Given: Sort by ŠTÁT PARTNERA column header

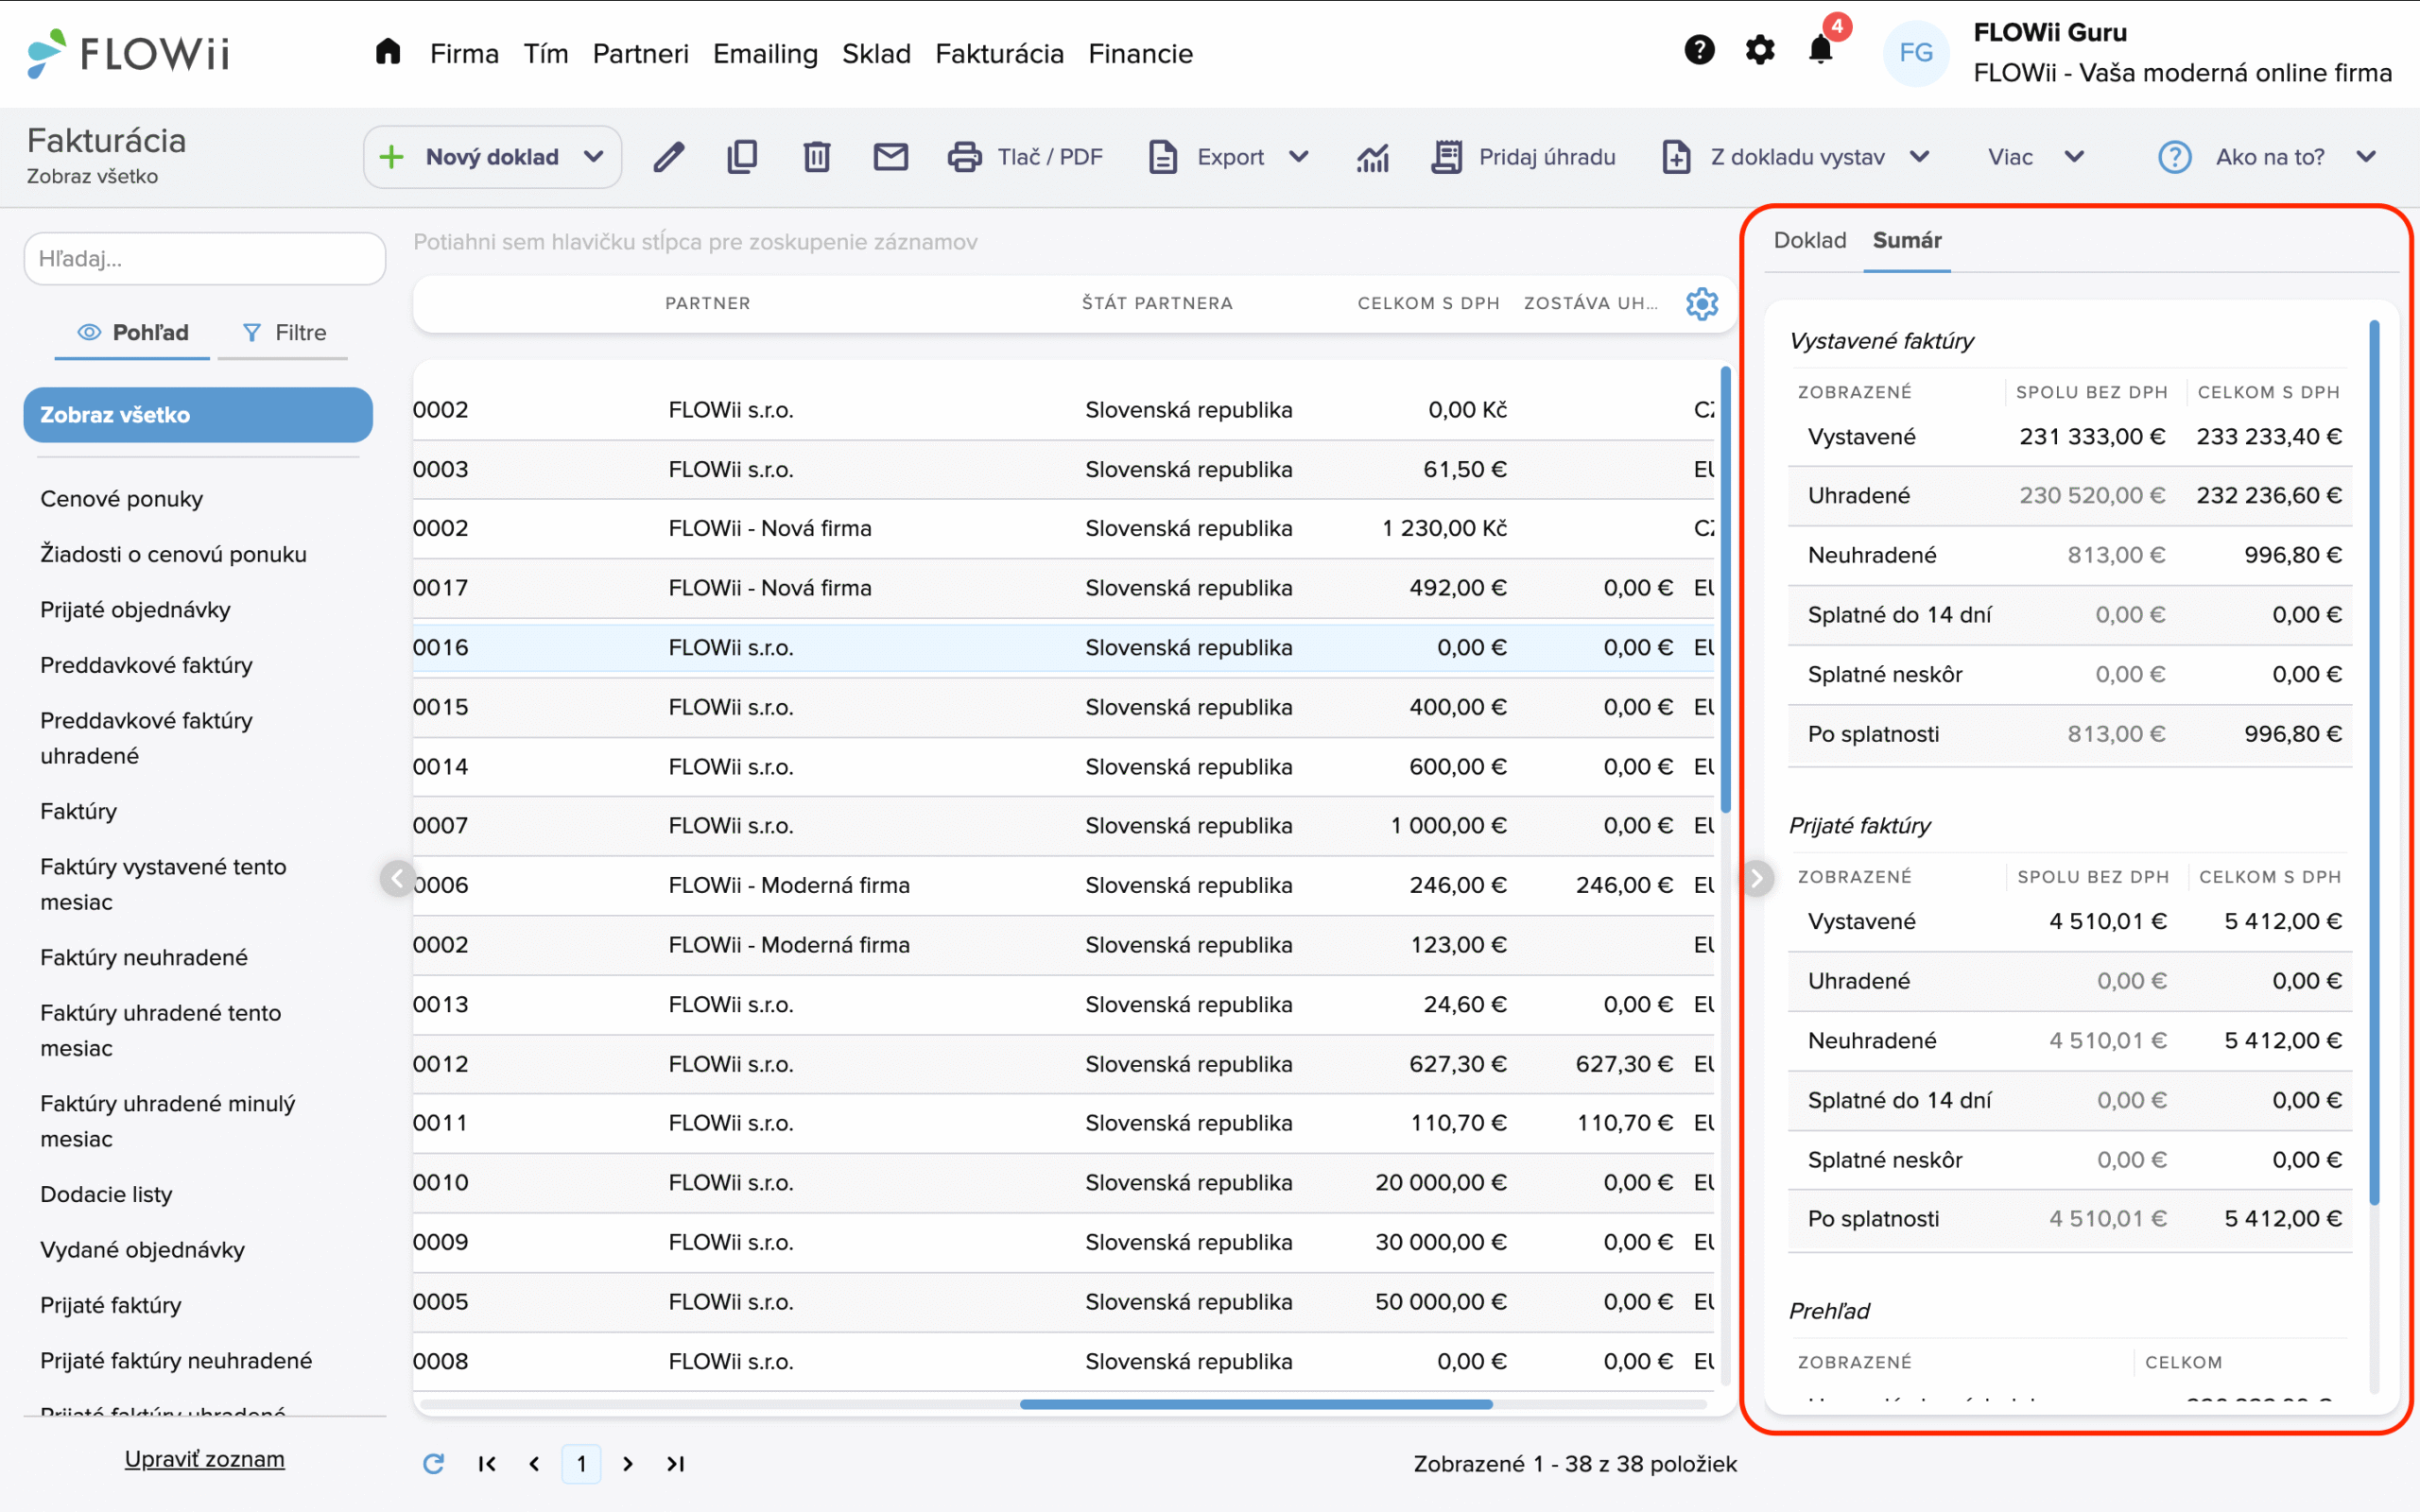Looking at the screenshot, I should pos(1157,303).
